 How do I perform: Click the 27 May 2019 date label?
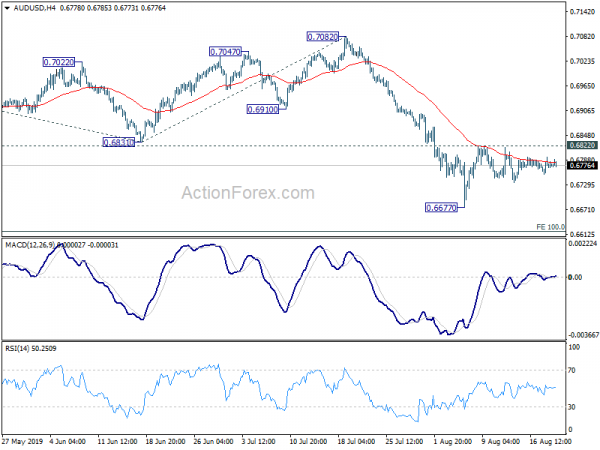pos(22,441)
